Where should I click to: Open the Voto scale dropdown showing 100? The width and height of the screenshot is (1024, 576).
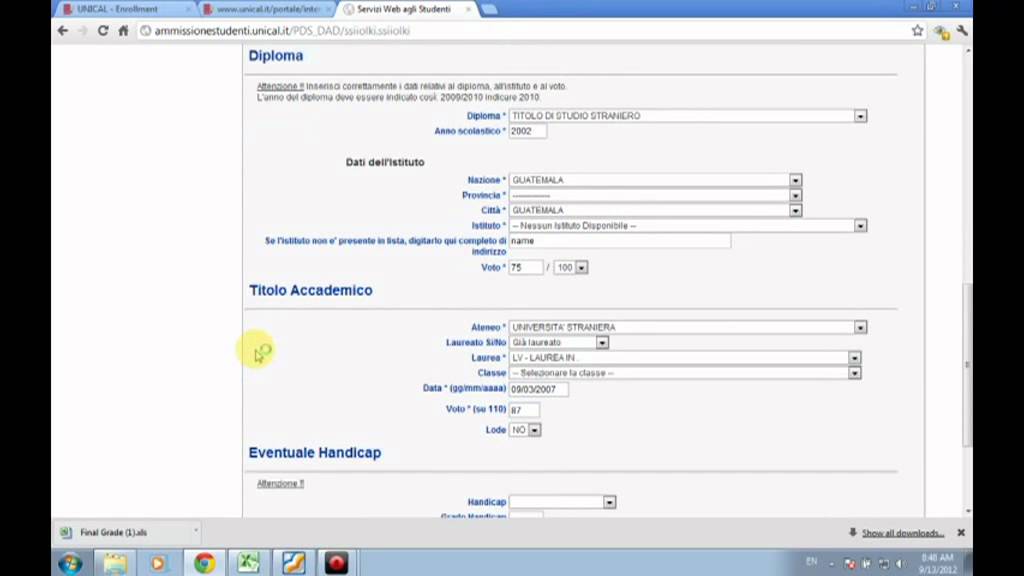571,268
